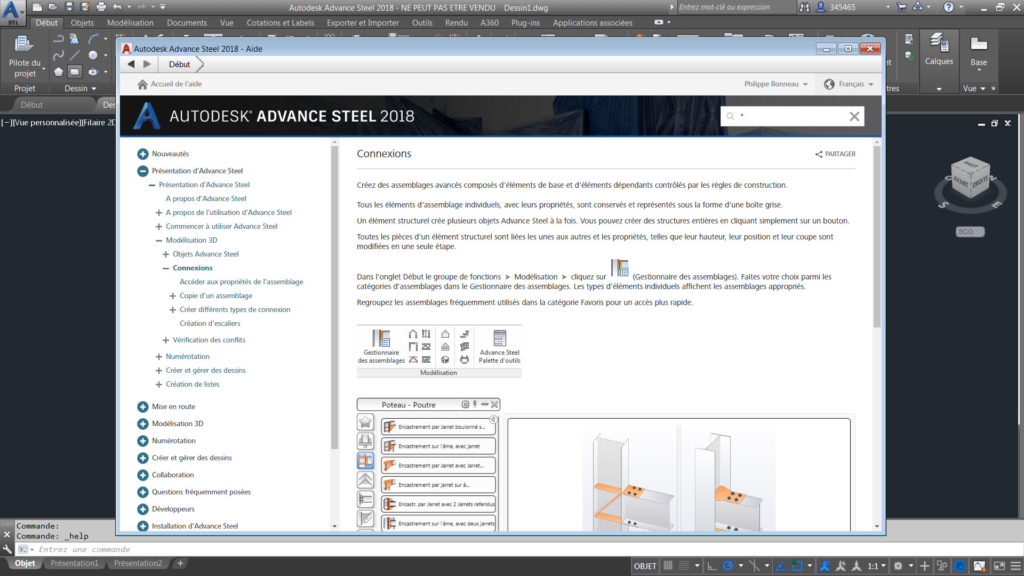Click the grid display icon in status bar
This screenshot has height=576, width=1024.
pyautogui.click(x=668, y=566)
